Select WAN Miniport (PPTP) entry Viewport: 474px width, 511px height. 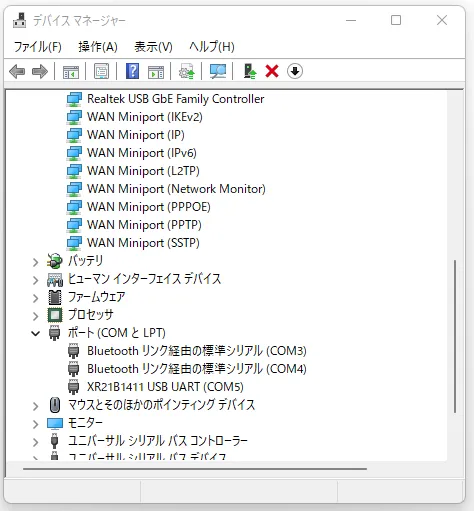[x=144, y=225]
